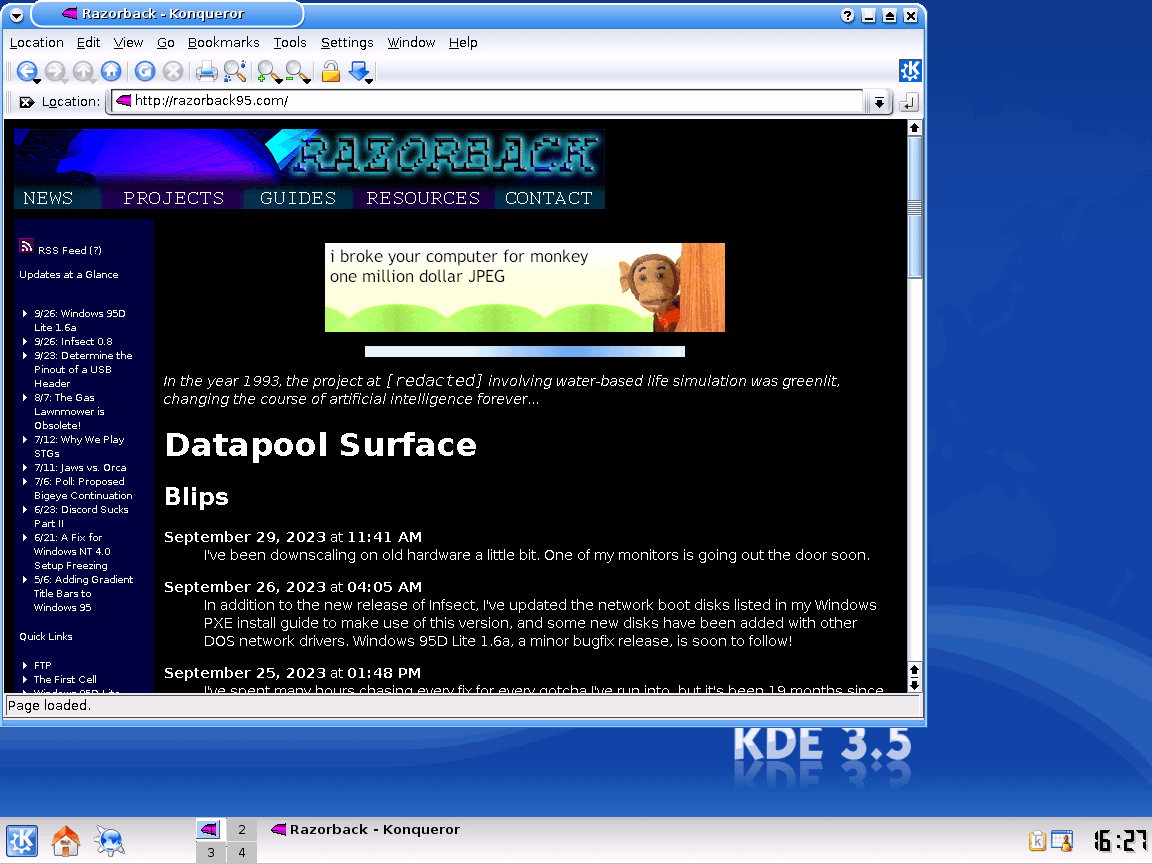This screenshot has width=1152, height=864.
Task: Open the Tools menu
Action: [290, 43]
